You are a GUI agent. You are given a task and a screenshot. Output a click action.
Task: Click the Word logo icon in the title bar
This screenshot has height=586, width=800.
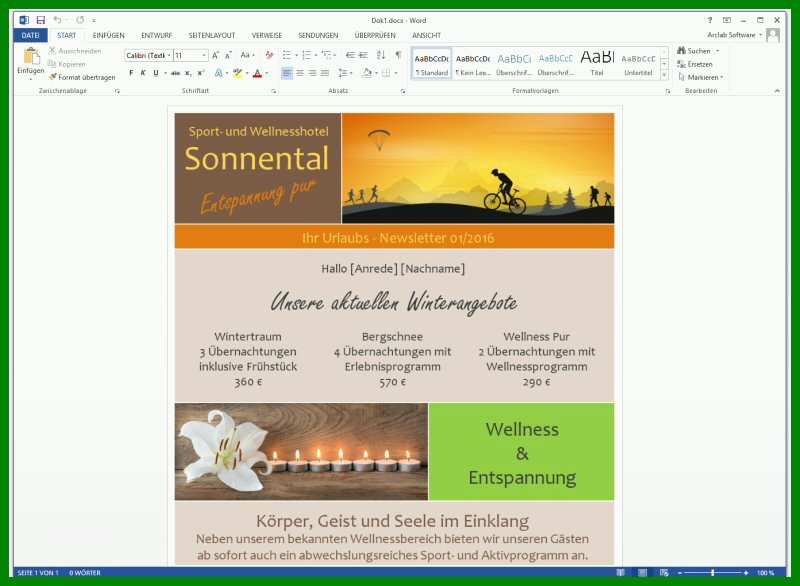point(24,20)
